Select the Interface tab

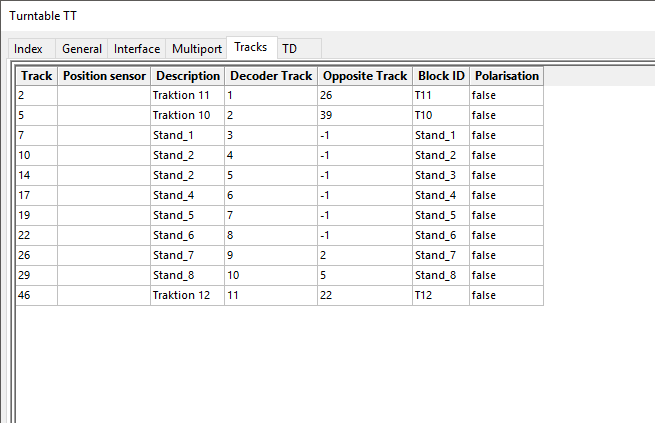137,48
